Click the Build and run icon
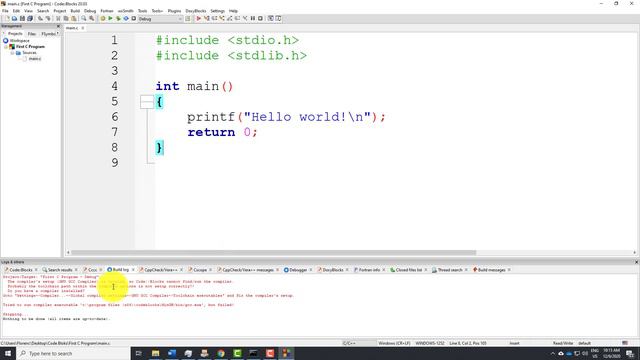The image size is (640, 360). [x=118, y=18]
